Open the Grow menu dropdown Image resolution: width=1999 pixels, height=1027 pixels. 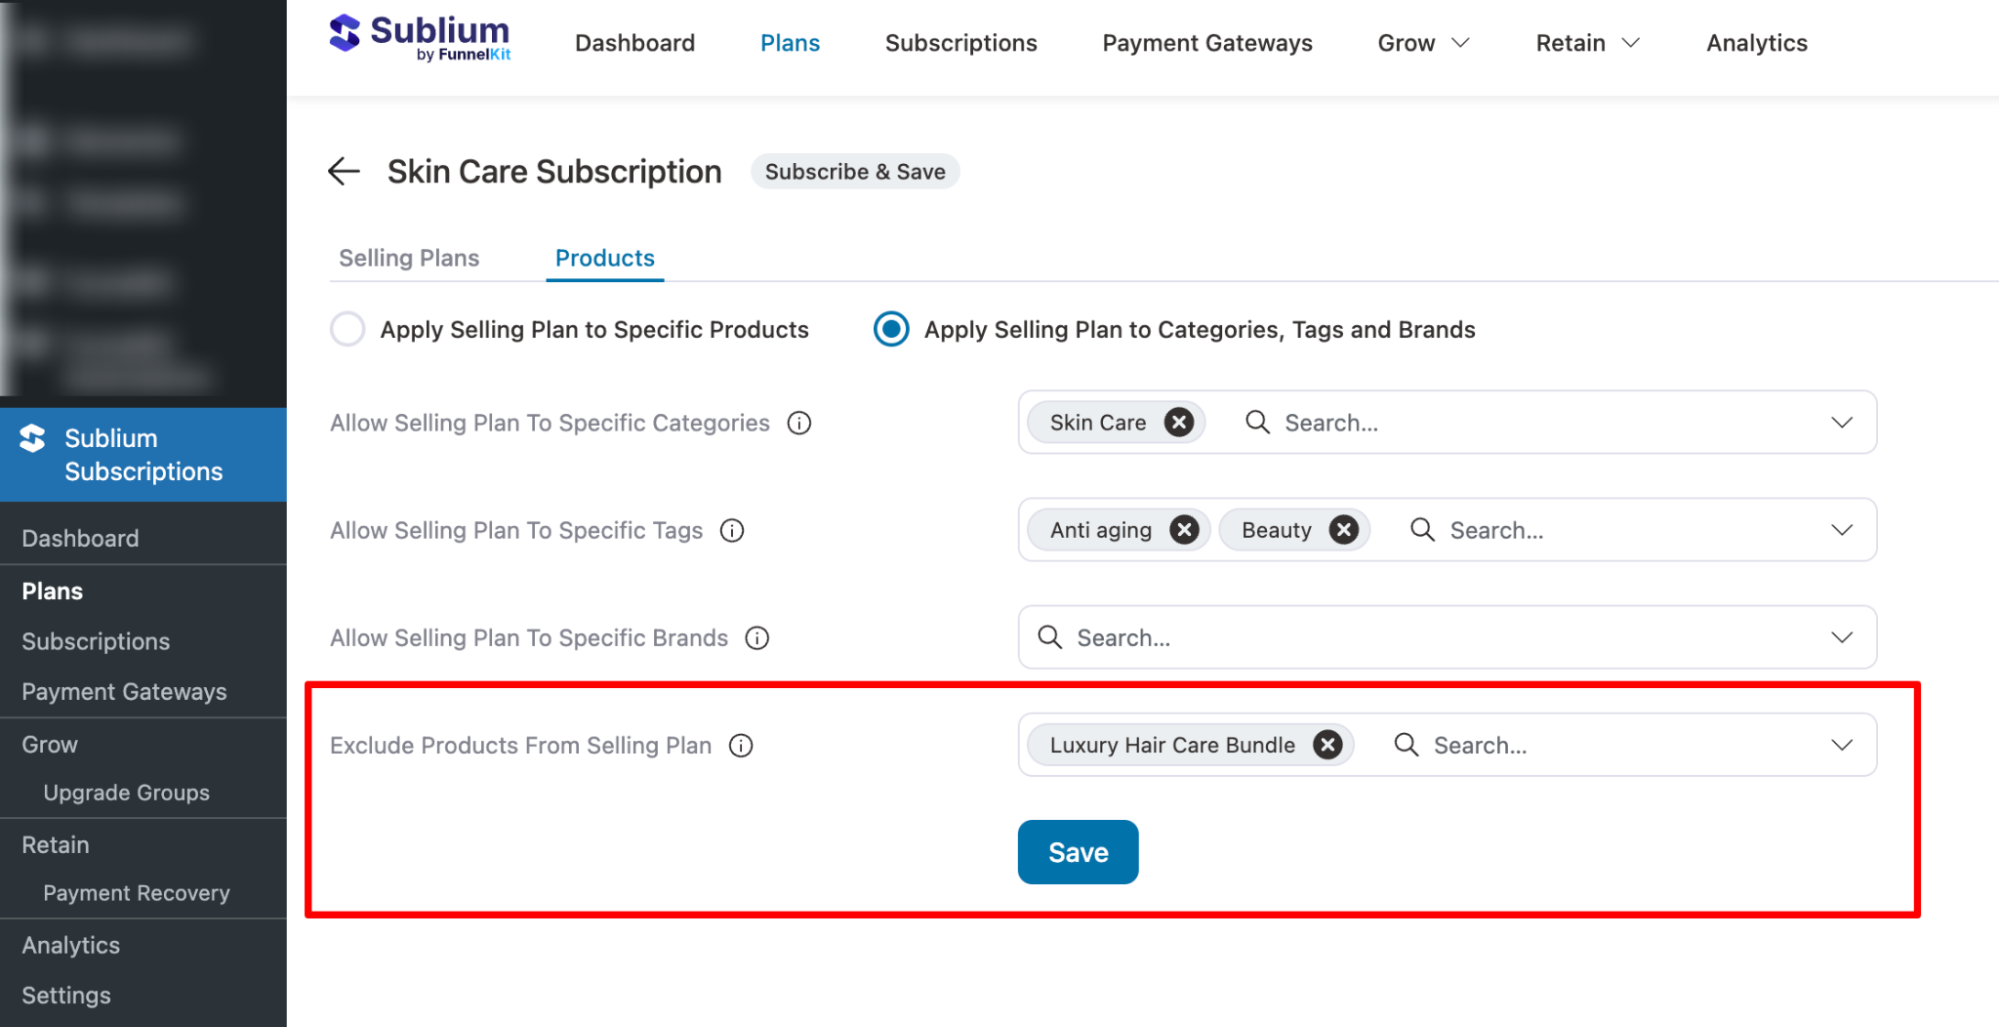point(1422,43)
